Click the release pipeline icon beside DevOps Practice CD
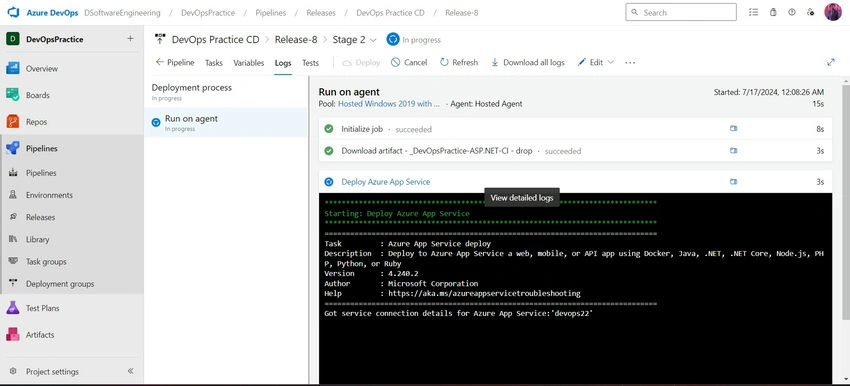 coord(160,39)
